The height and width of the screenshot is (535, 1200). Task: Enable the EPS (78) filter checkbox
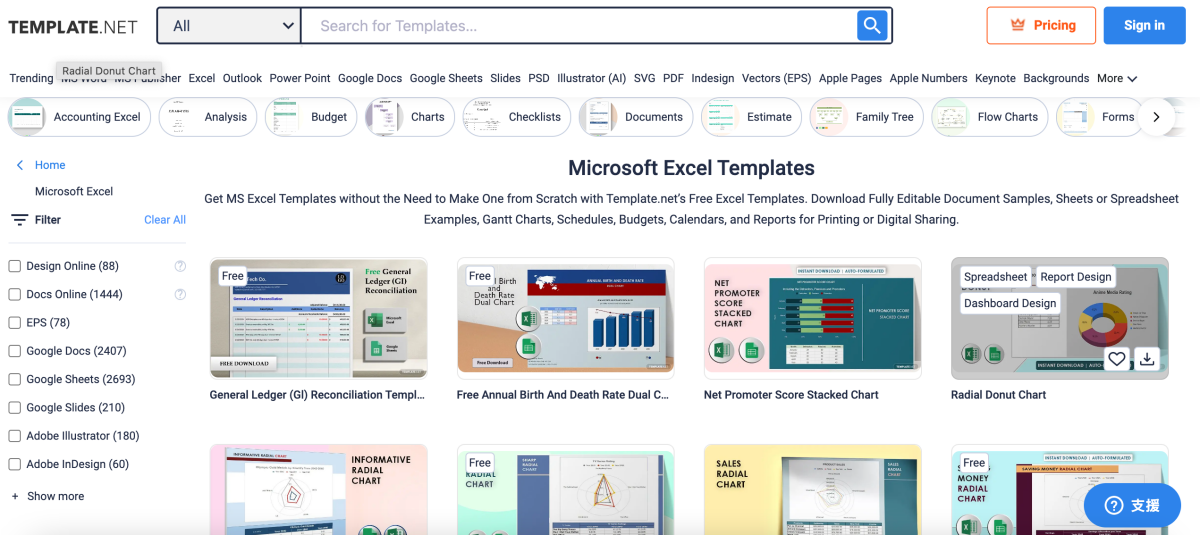[15, 323]
